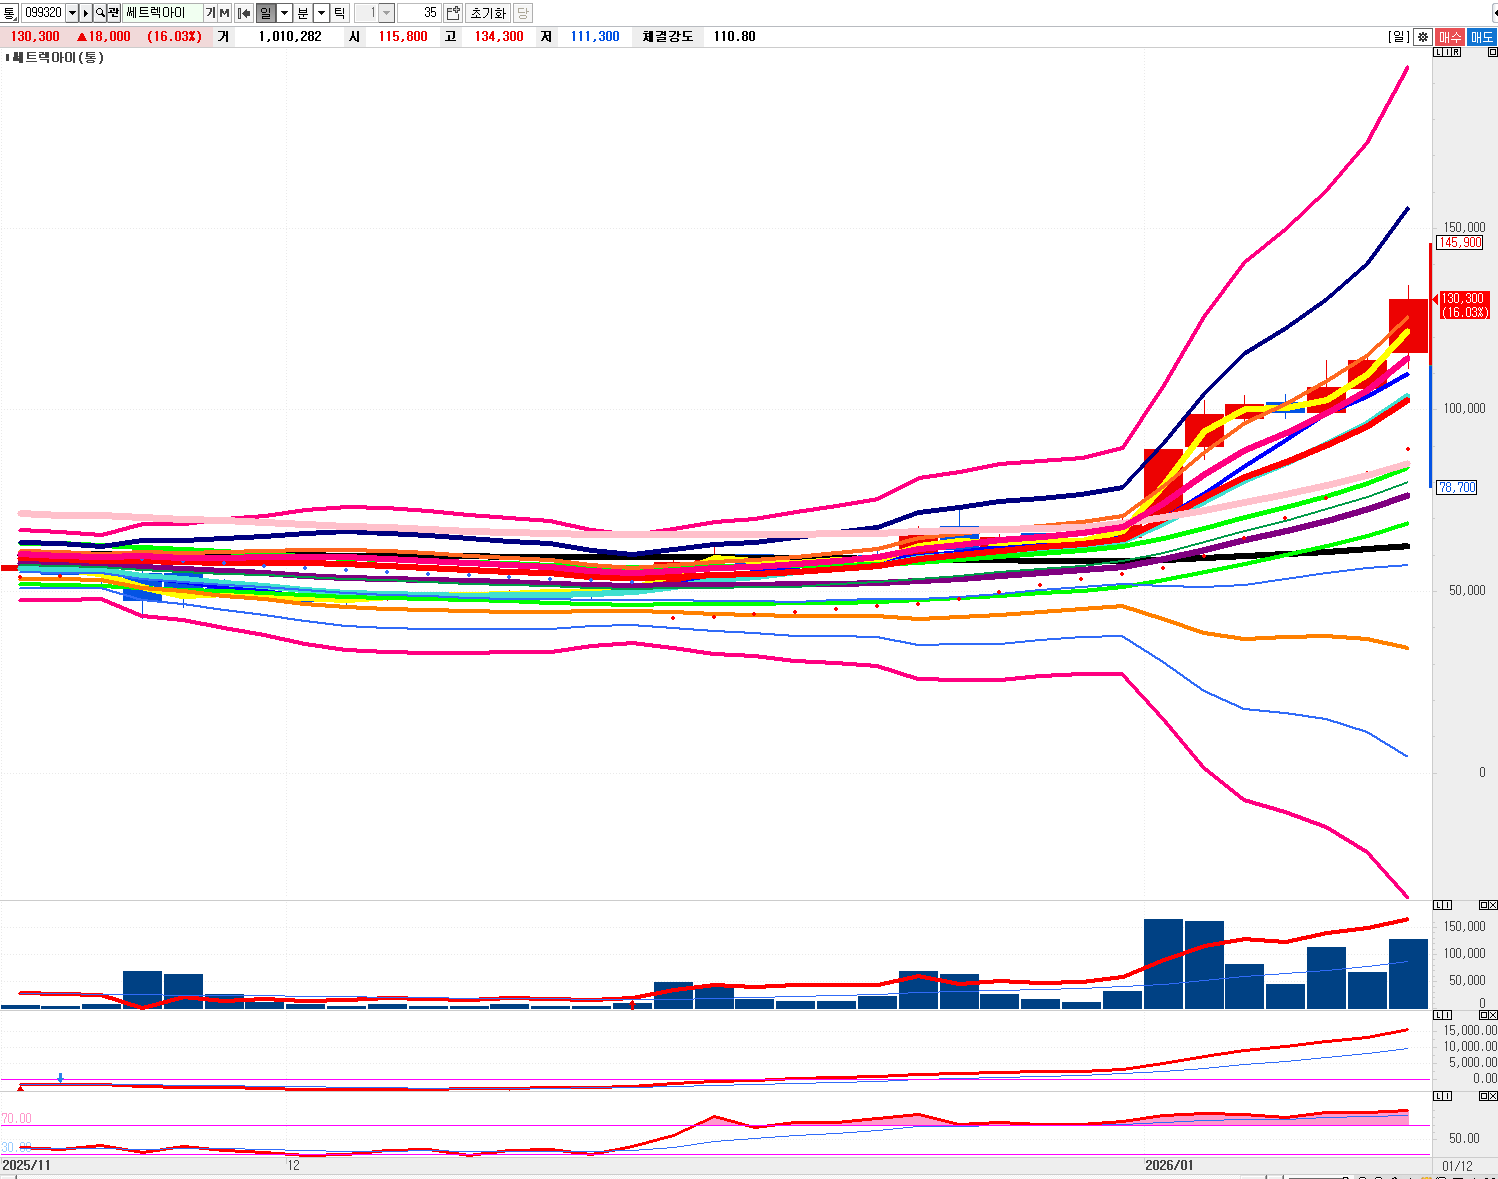Viewport: 1498px width, 1179px height.
Task: Toggle the 분 minute chart period
Action: [303, 13]
